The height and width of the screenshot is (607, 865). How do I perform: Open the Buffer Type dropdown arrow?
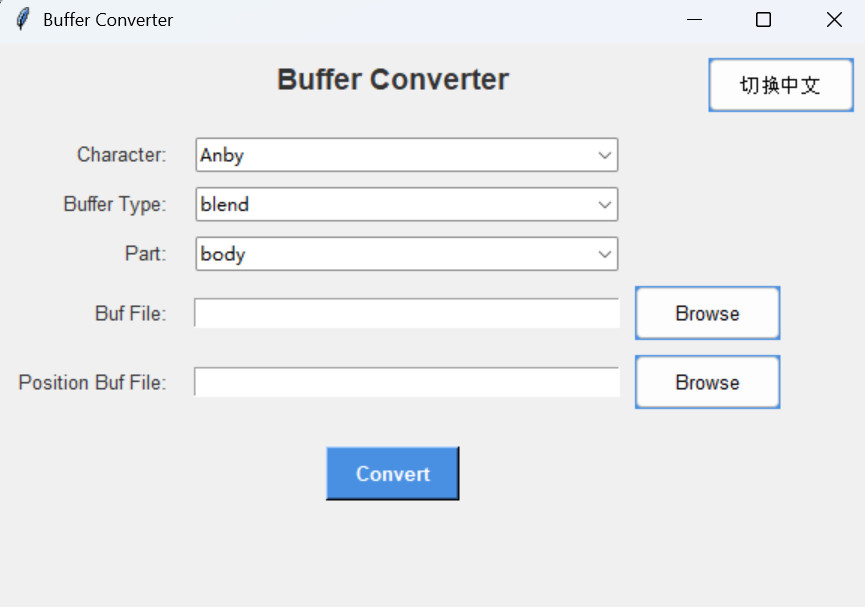(x=604, y=204)
